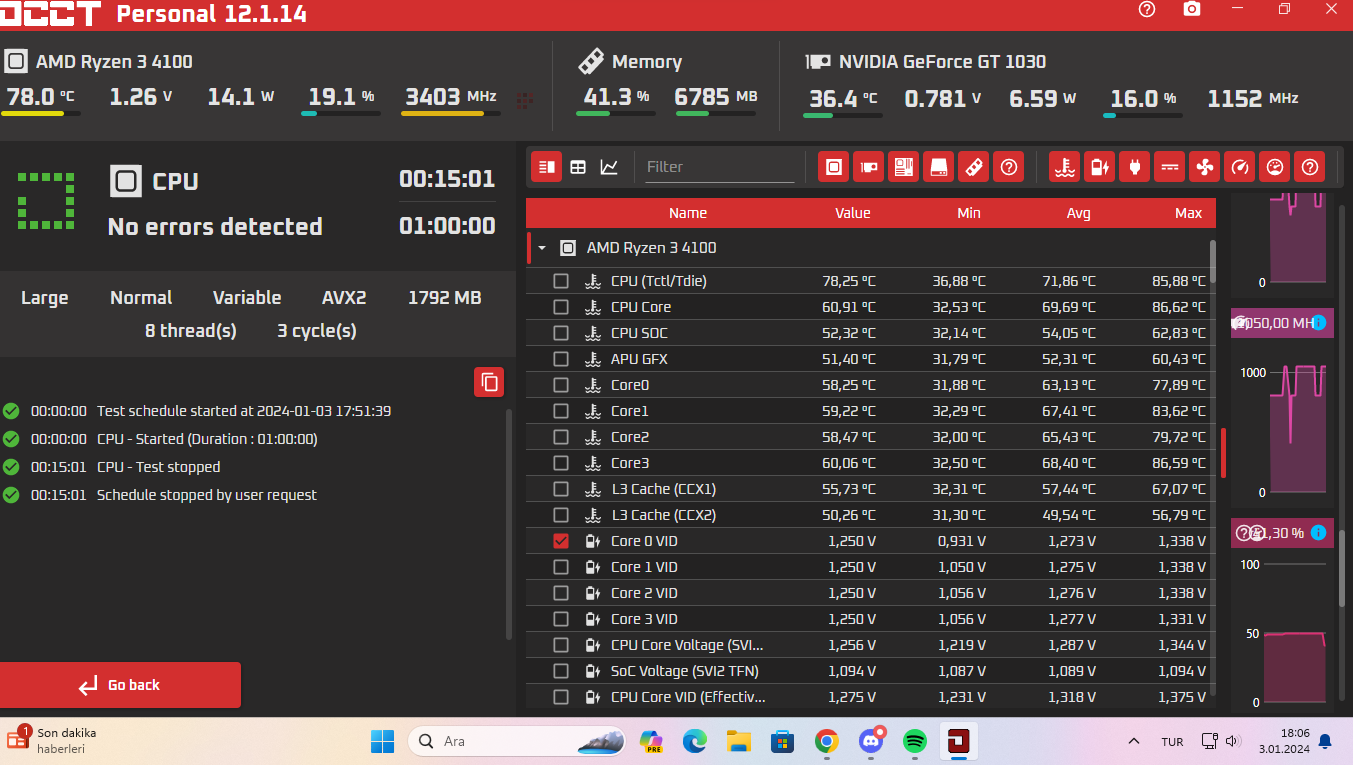Switch to the table-only view icon
The height and width of the screenshot is (765, 1353).
pos(578,167)
